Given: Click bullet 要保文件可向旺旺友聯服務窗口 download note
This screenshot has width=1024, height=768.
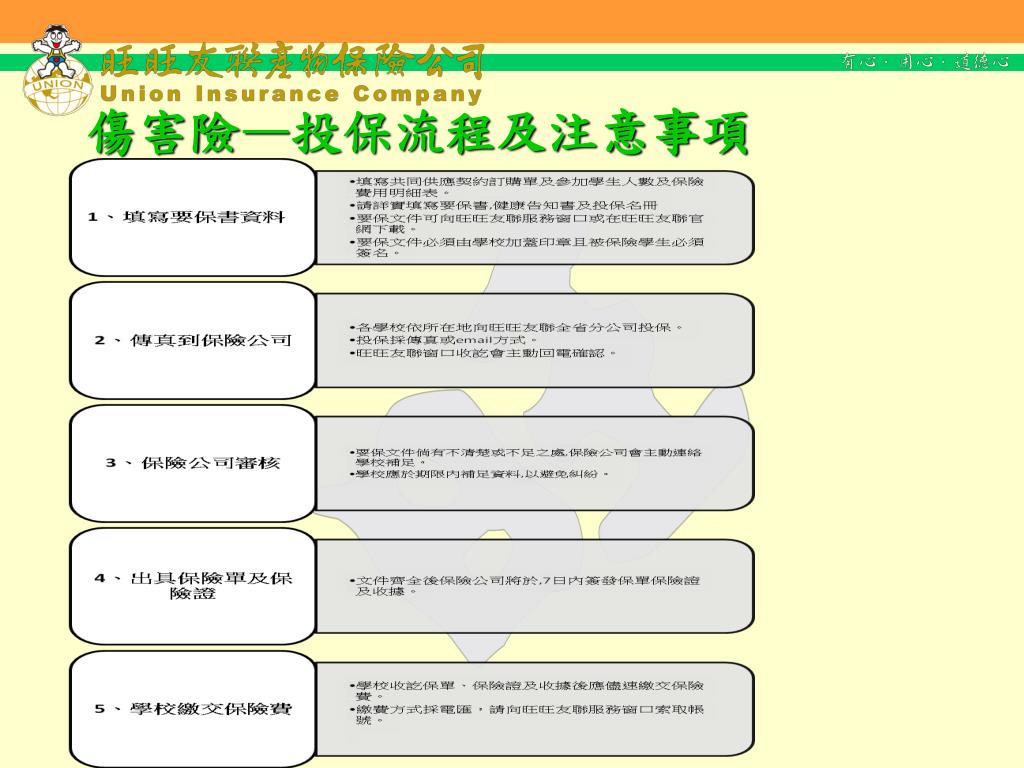Looking at the screenshot, I should click(x=526, y=223).
